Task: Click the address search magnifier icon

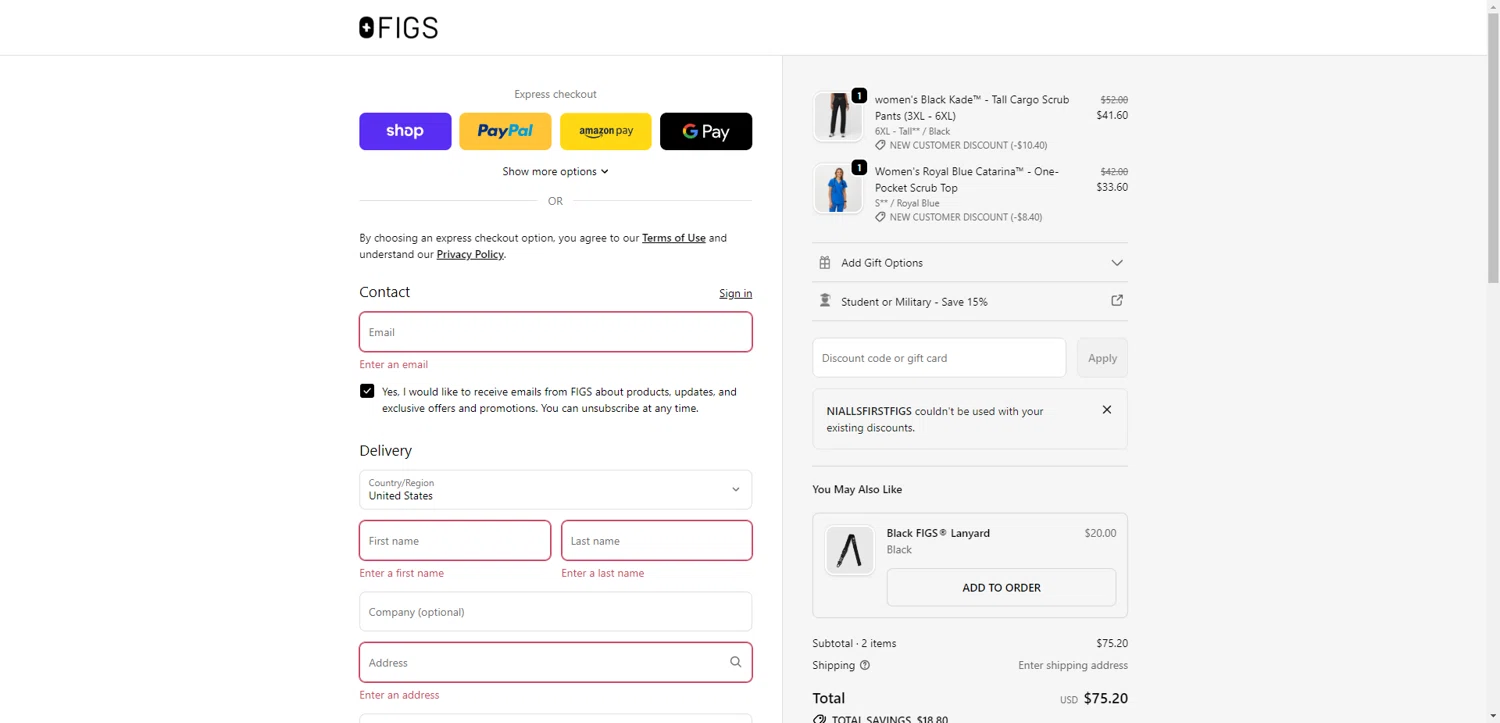Action: click(736, 662)
